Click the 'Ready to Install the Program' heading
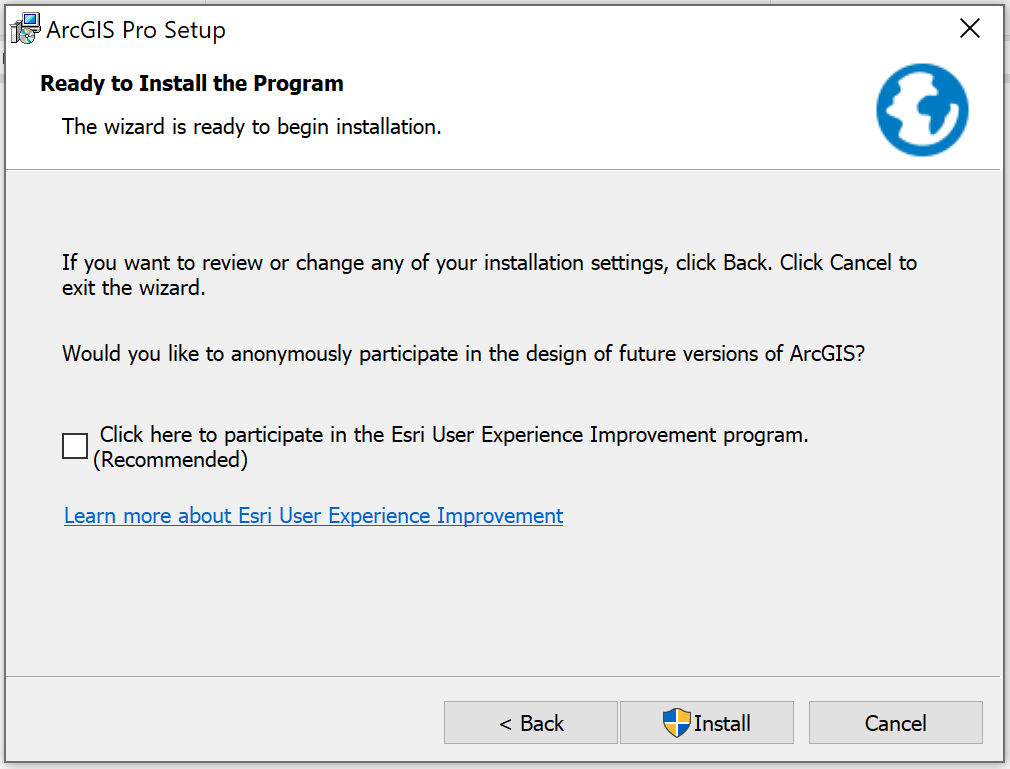Image resolution: width=1010 pixels, height=769 pixels. [x=192, y=84]
